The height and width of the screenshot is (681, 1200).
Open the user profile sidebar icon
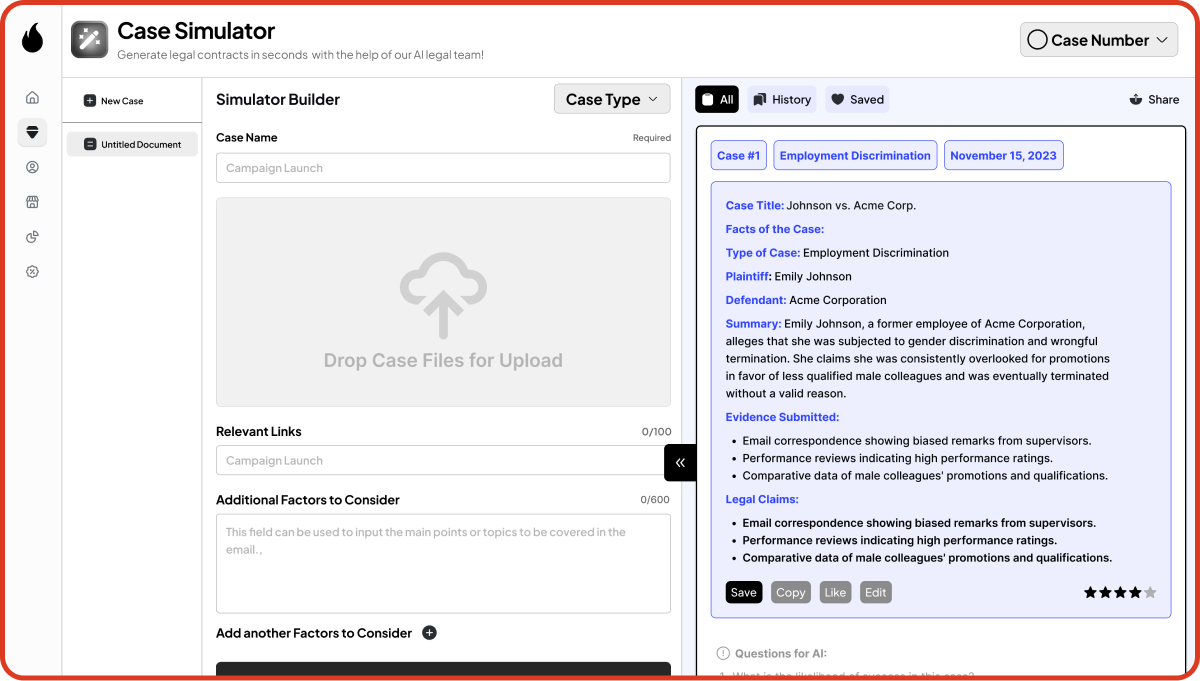(x=32, y=167)
